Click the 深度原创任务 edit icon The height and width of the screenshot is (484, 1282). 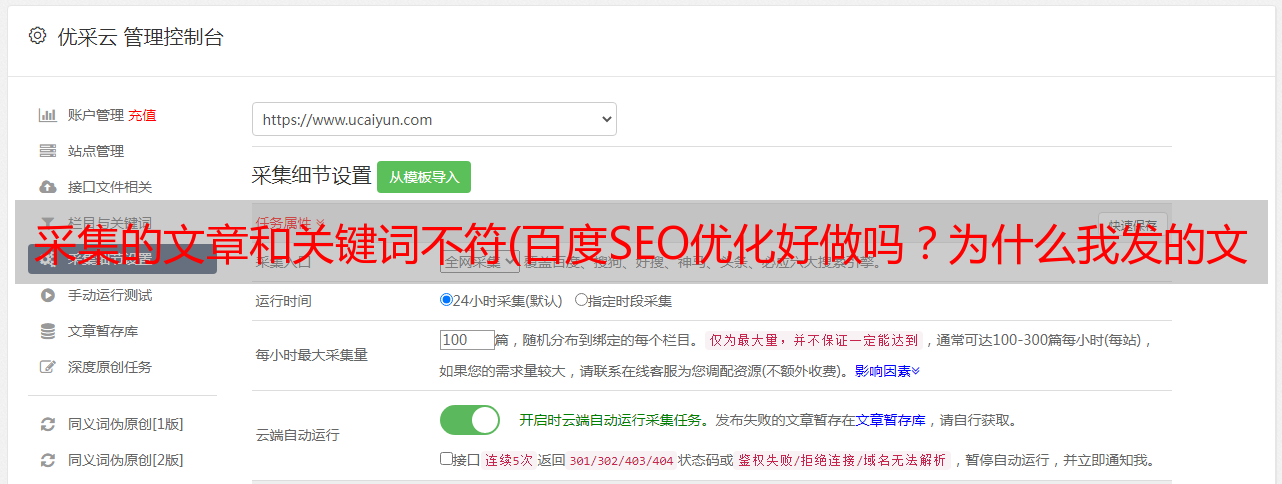47,367
